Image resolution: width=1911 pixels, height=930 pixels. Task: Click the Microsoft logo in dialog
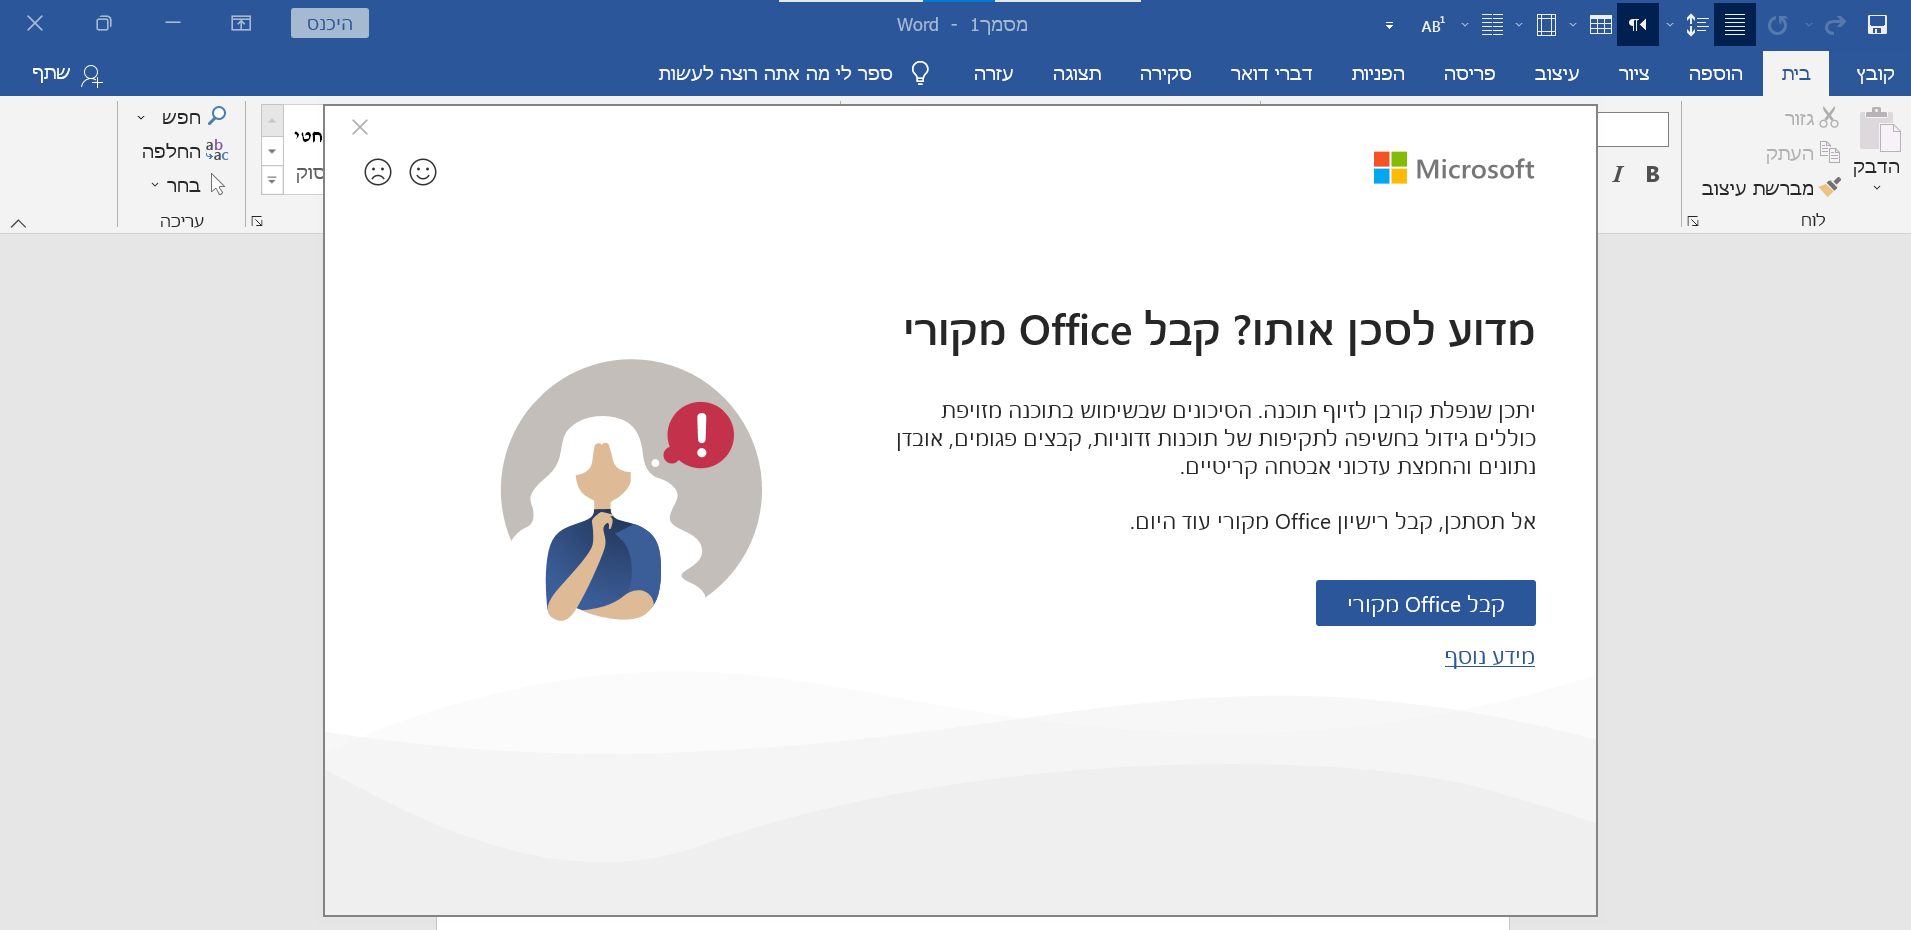pyautogui.click(x=1454, y=168)
